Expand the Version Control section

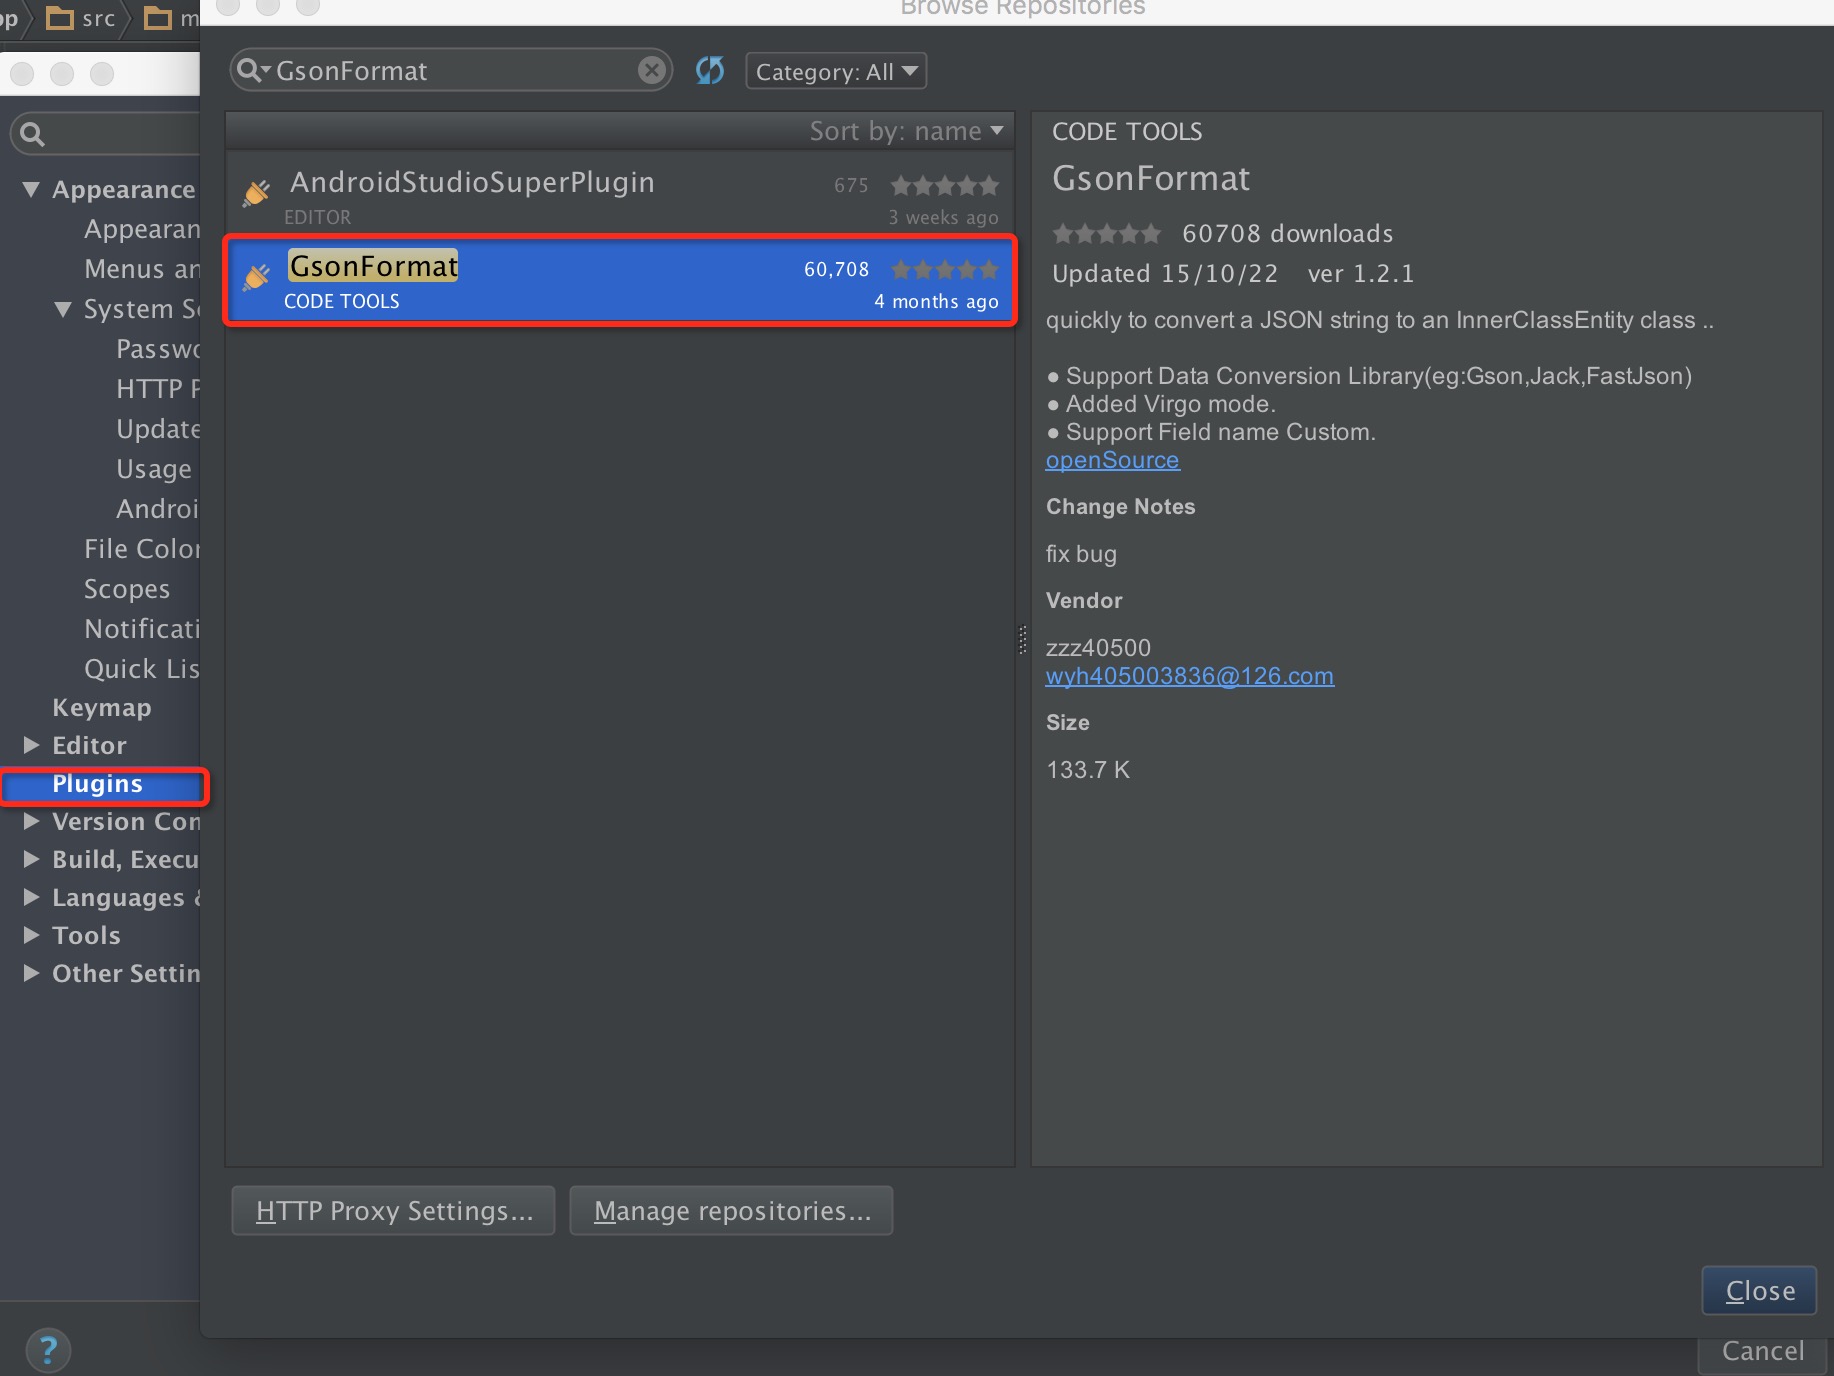[x=31, y=821]
